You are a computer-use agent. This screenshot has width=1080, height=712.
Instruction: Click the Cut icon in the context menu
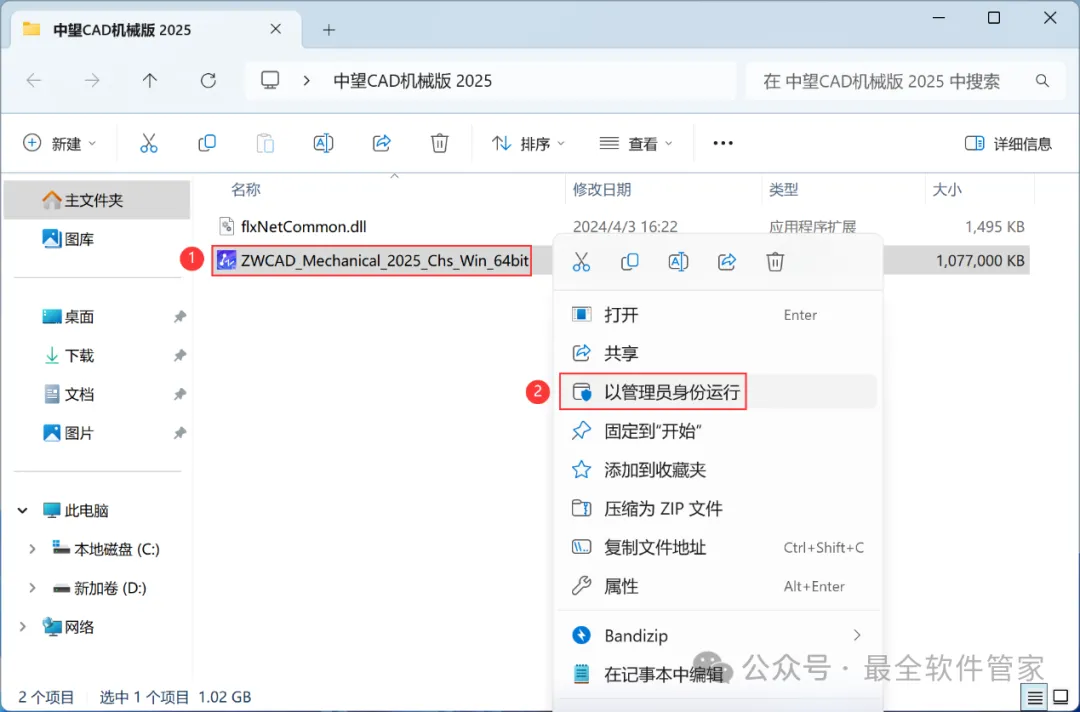[581, 262]
